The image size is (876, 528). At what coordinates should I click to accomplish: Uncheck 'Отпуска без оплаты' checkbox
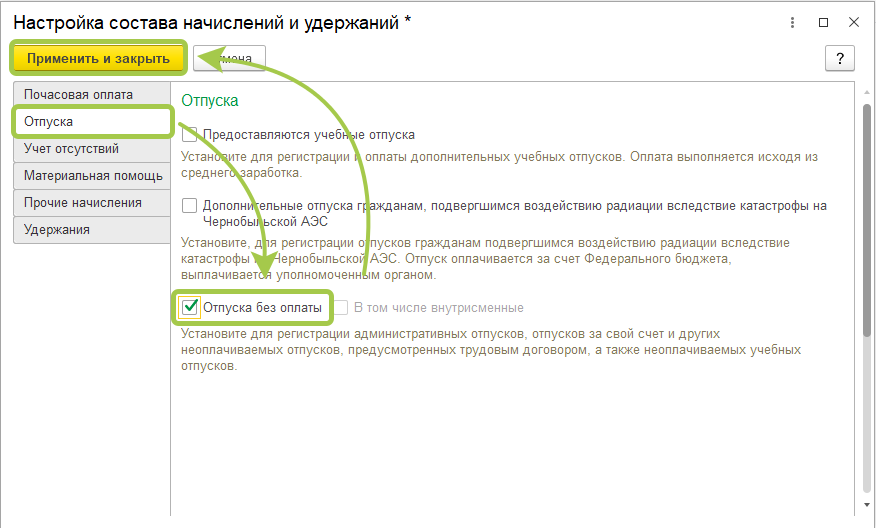190,307
